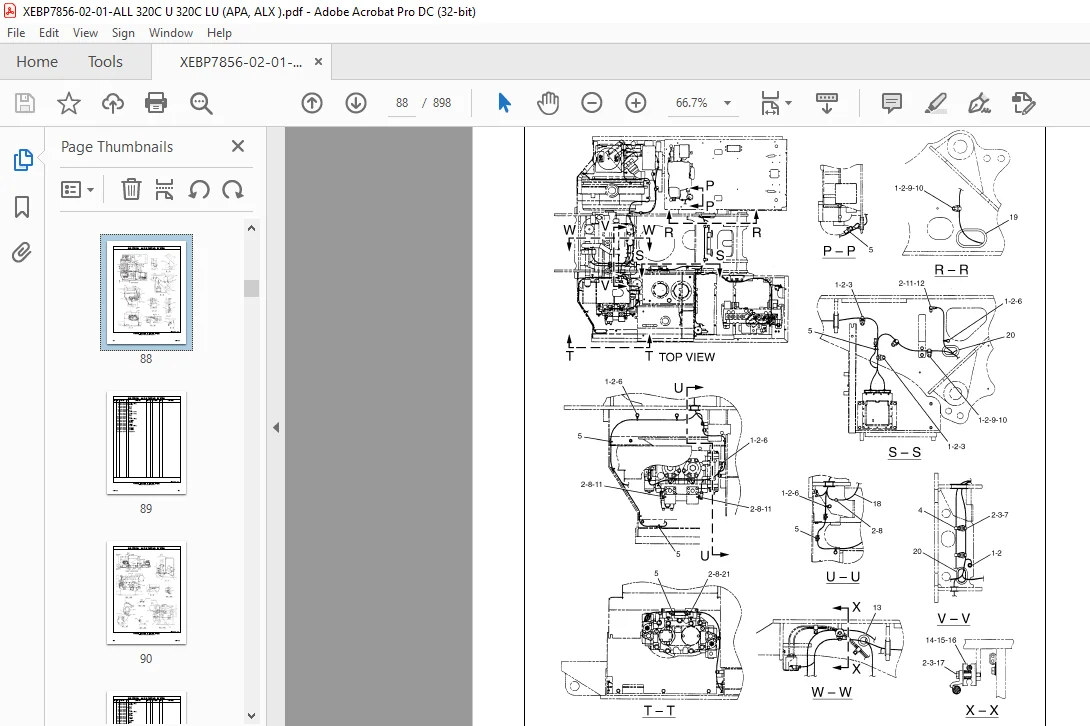Add a sticky note comment

pos(891,103)
